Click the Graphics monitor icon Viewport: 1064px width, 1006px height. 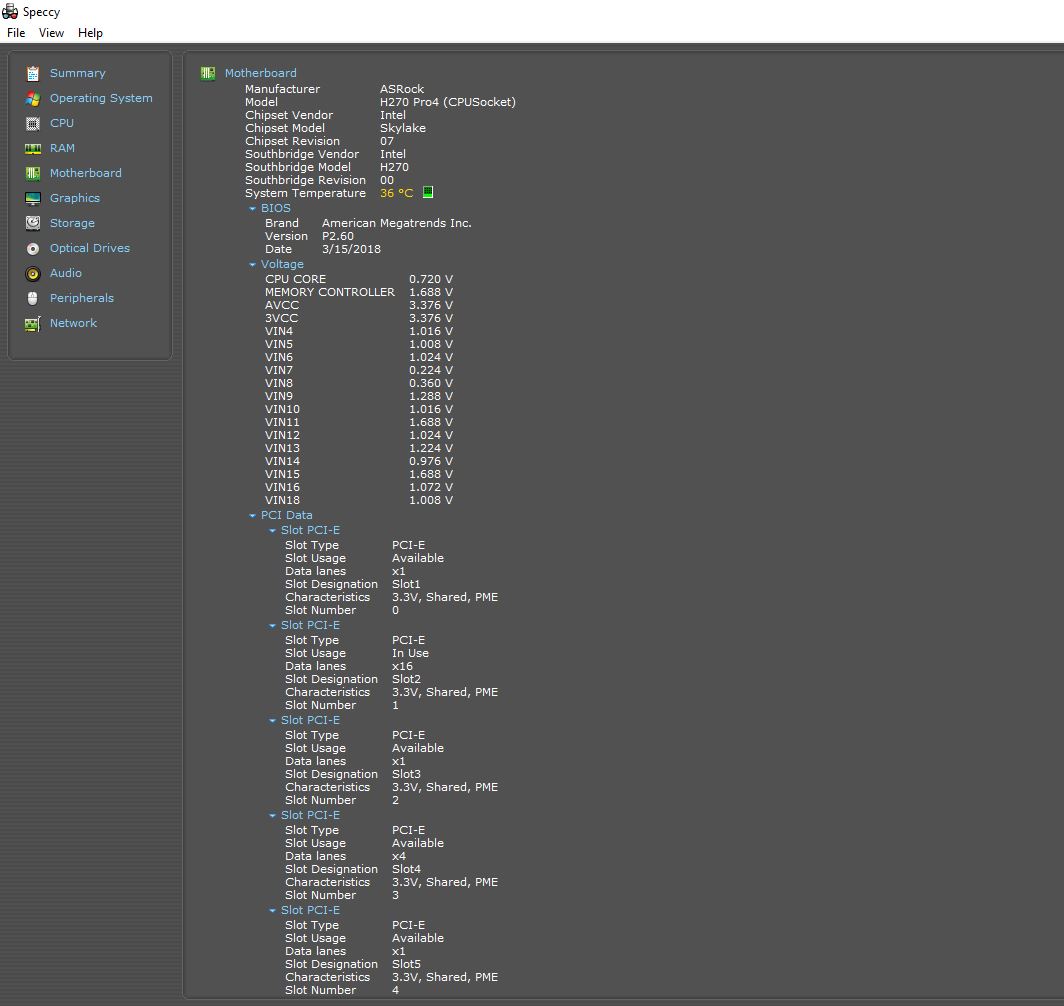pyautogui.click(x=33, y=198)
